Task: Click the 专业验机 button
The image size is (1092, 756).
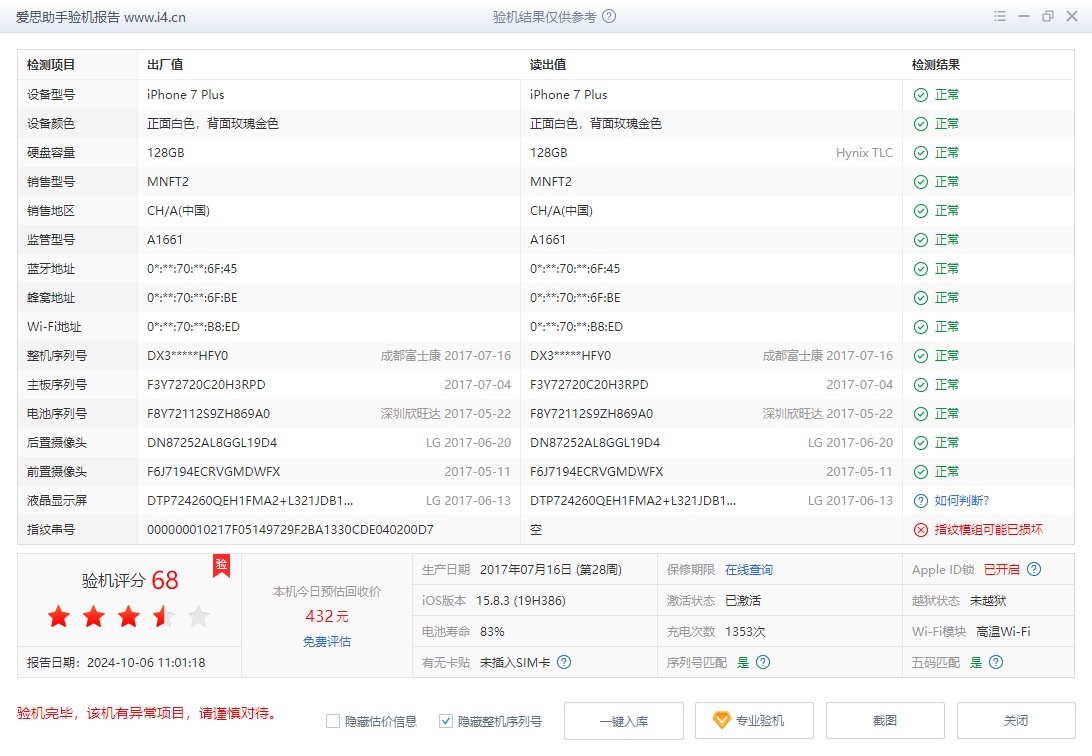Action: point(748,721)
